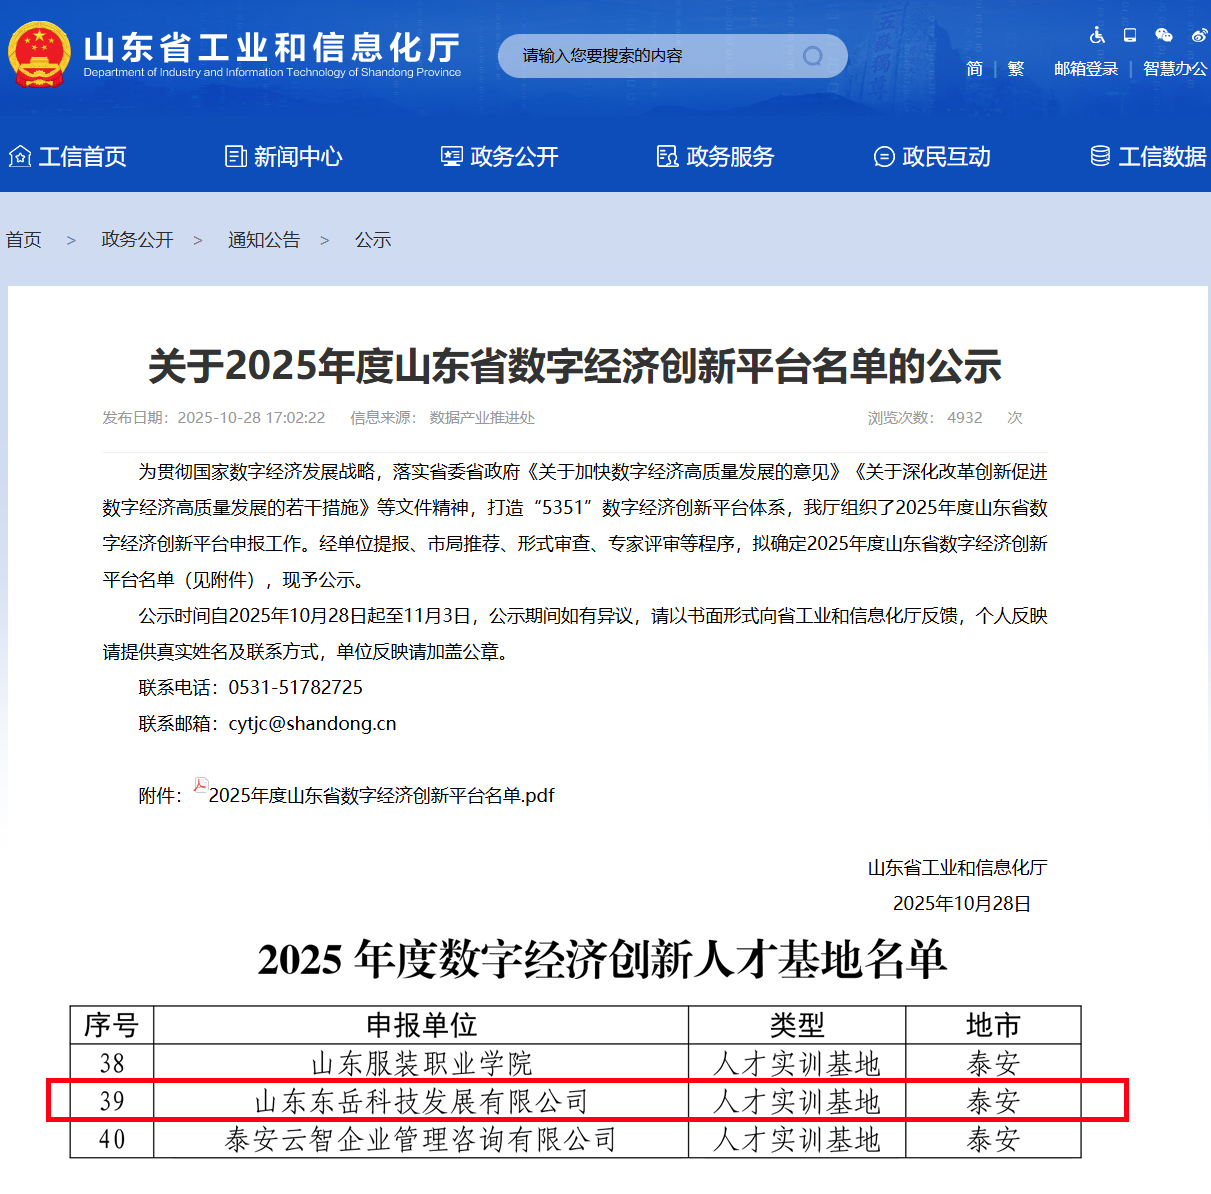Click the 邮箱登录 link
This screenshot has width=1211, height=1194.
pyautogui.click(x=1086, y=69)
